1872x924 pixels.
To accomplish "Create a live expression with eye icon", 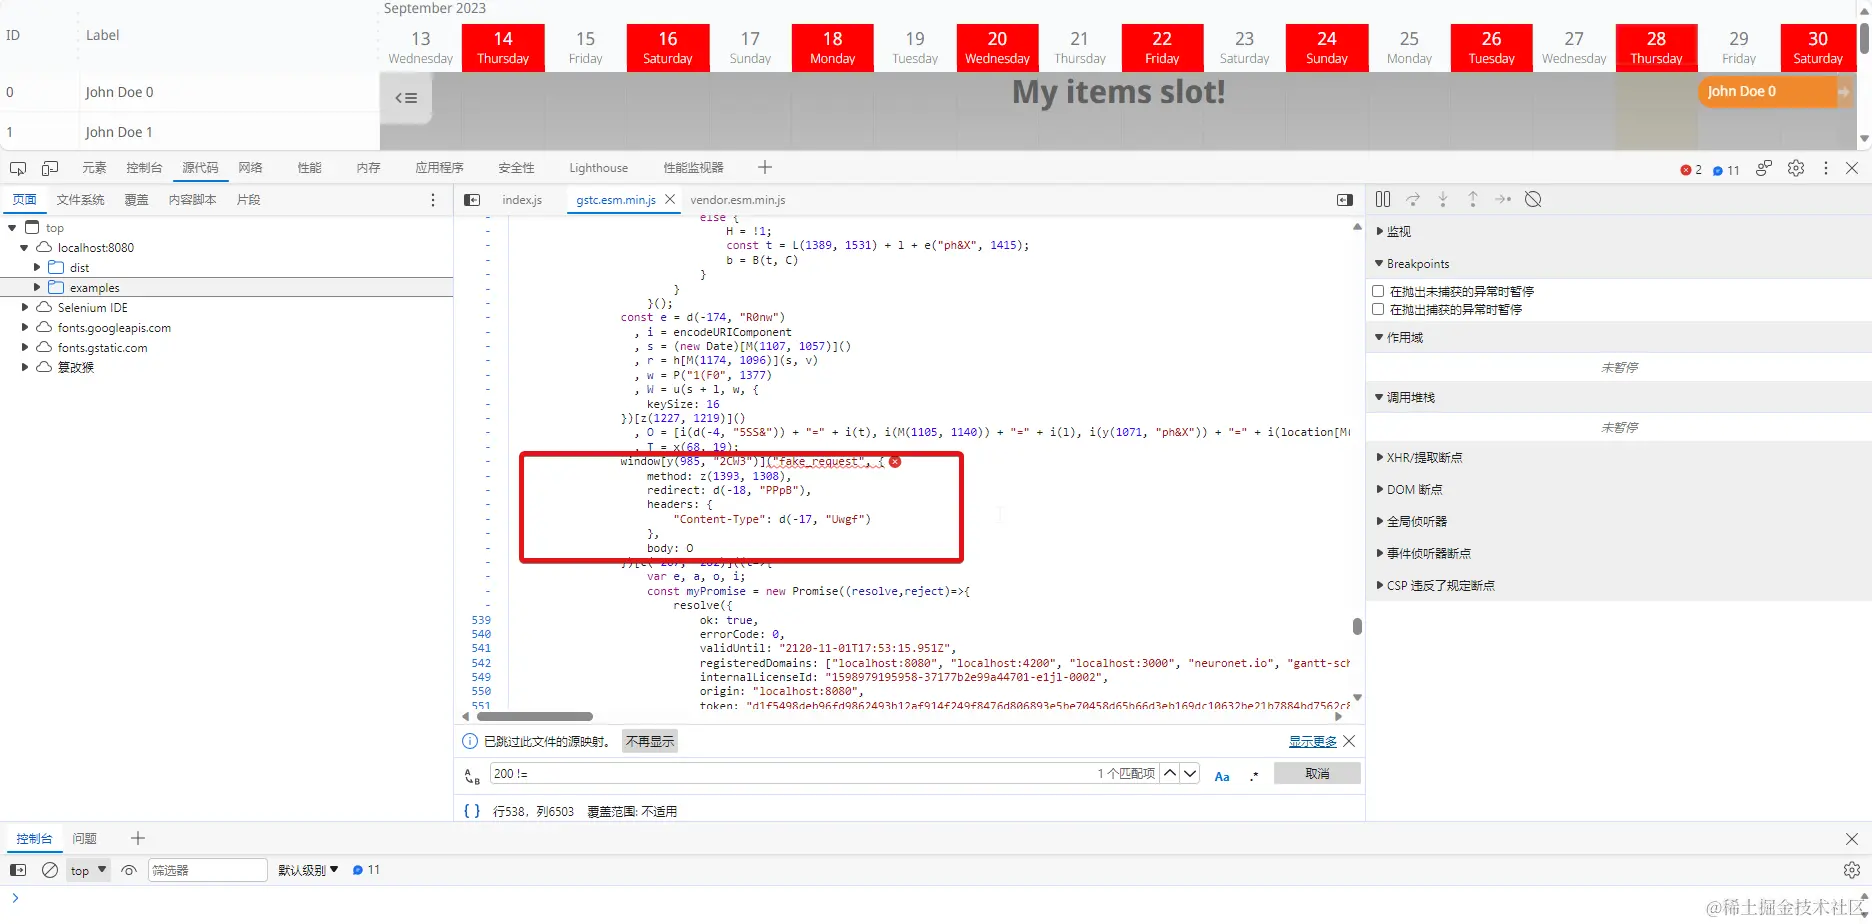I will point(129,870).
